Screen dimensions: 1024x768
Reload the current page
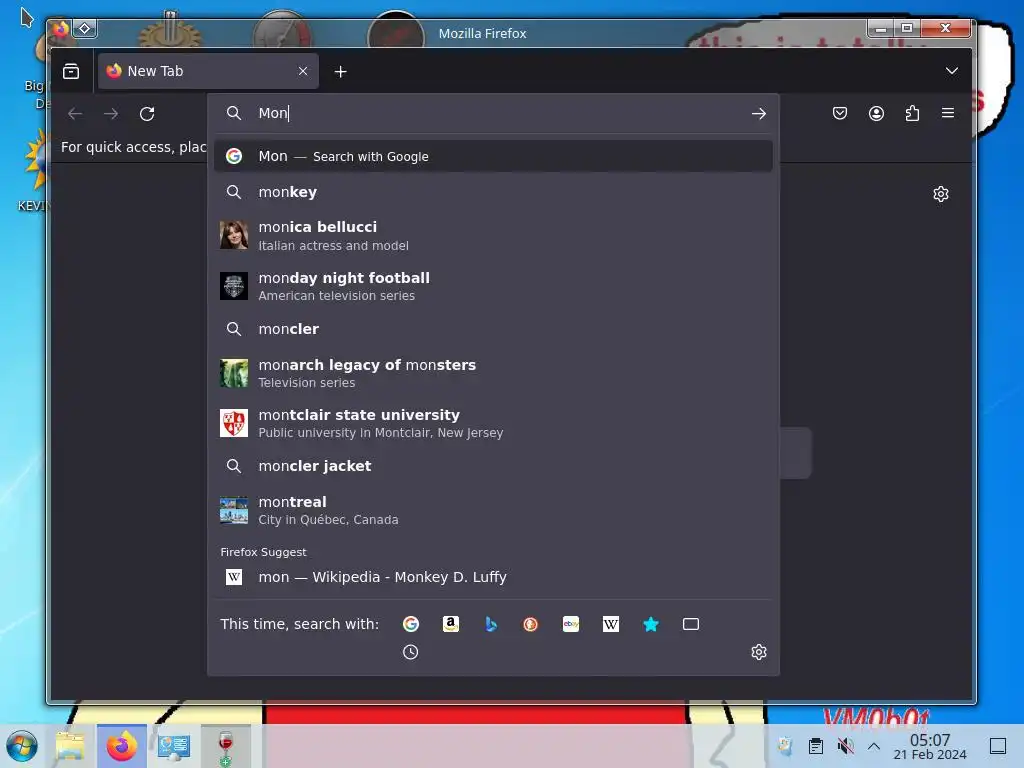(x=147, y=114)
